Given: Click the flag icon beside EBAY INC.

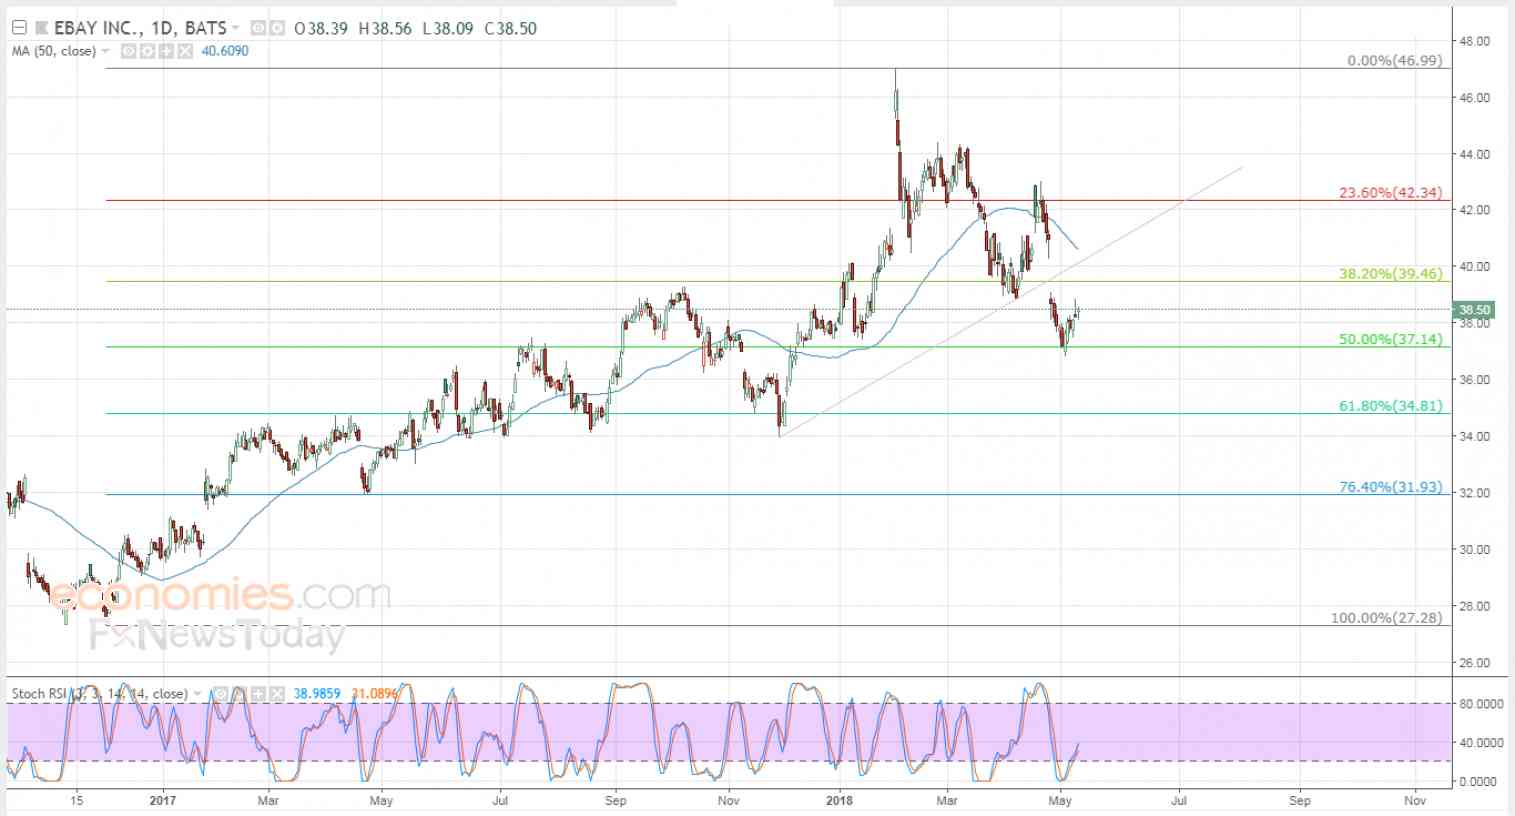Looking at the screenshot, I should (x=41, y=28).
